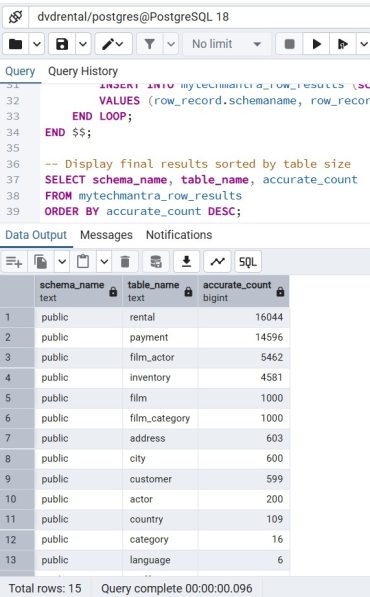Delete selected rows trash icon
The height and width of the screenshot is (597, 370).
125,262
